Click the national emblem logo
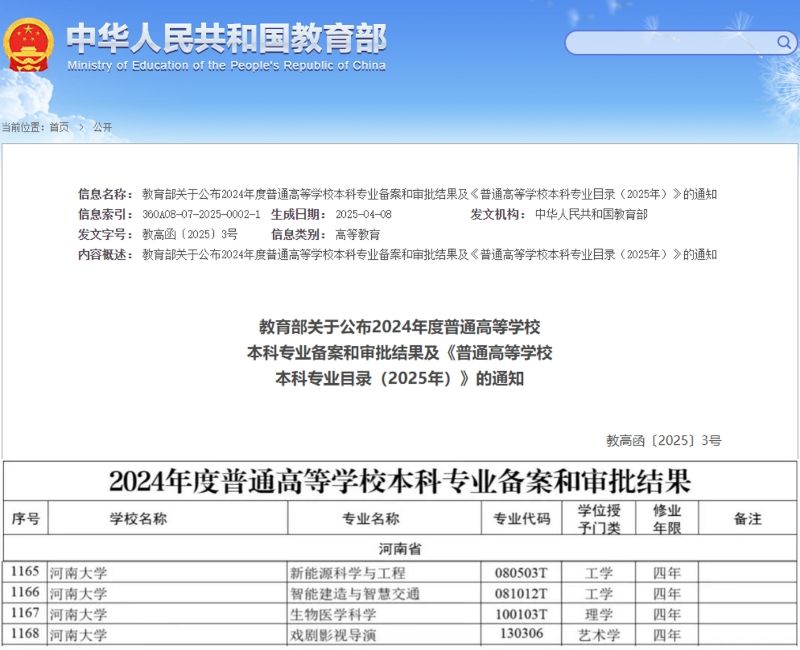This screenshot has width=800, height=650. 28,45
